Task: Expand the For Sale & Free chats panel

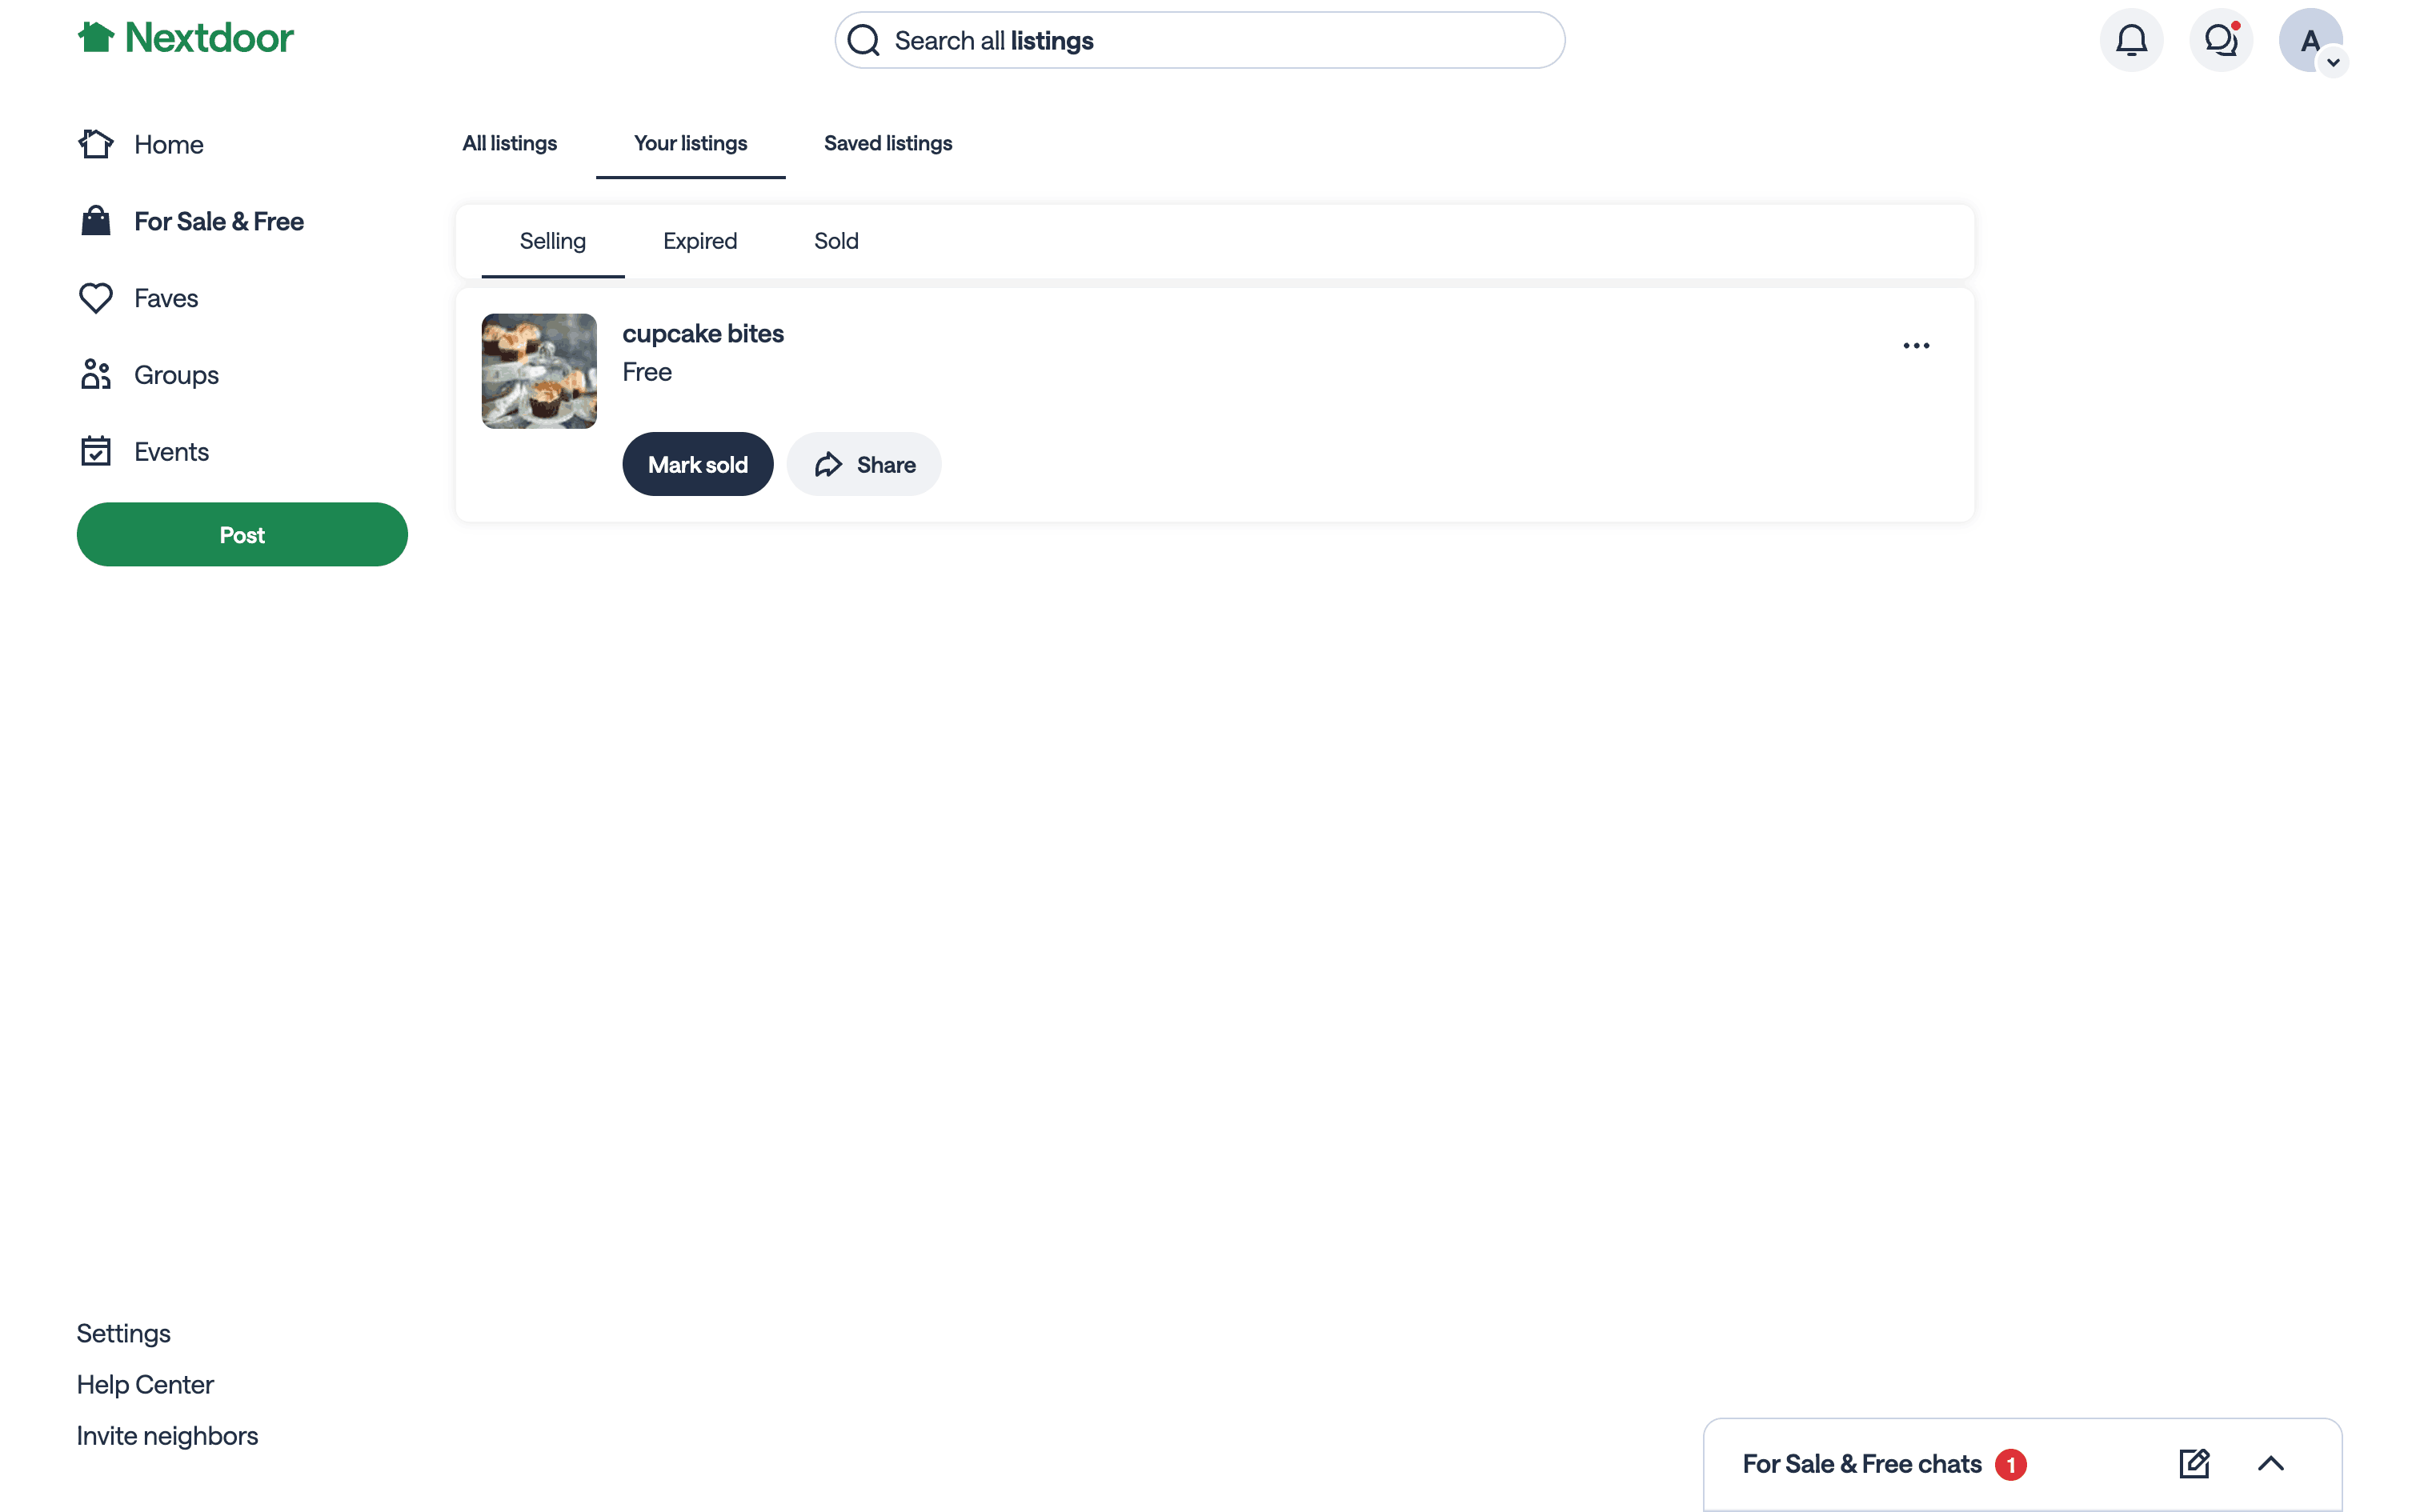Action: click(x=2271, y=1463)
